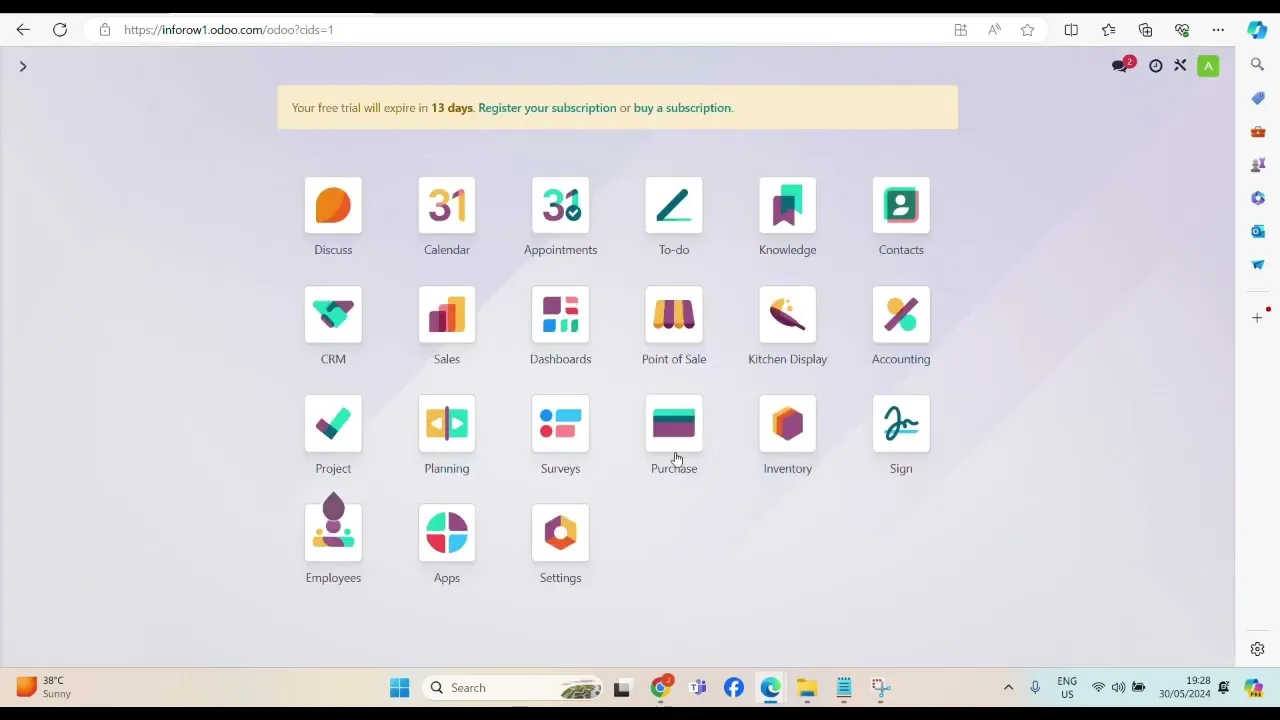Open the Windows Start menu
Screen dimensions: 1280x720
[x=399, y=688]
